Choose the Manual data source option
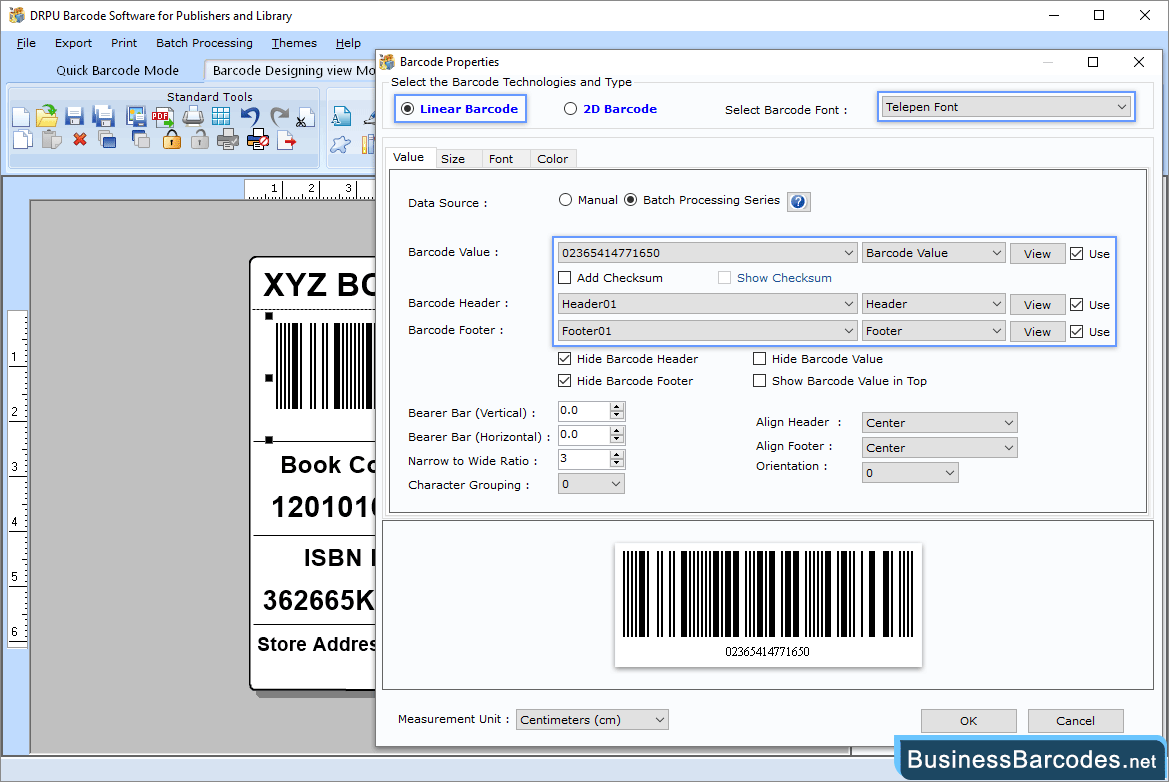1169x782 pixels. tap(565, 200)
